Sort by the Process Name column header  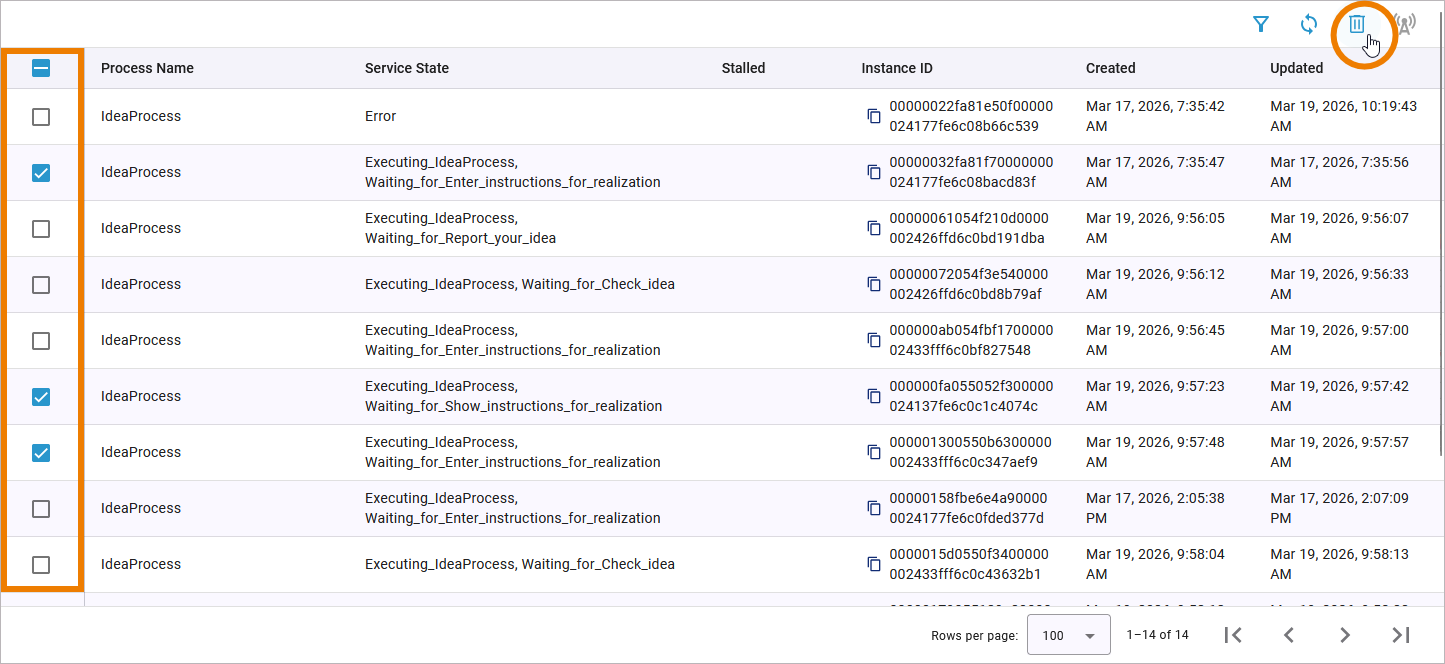(147, 68)
